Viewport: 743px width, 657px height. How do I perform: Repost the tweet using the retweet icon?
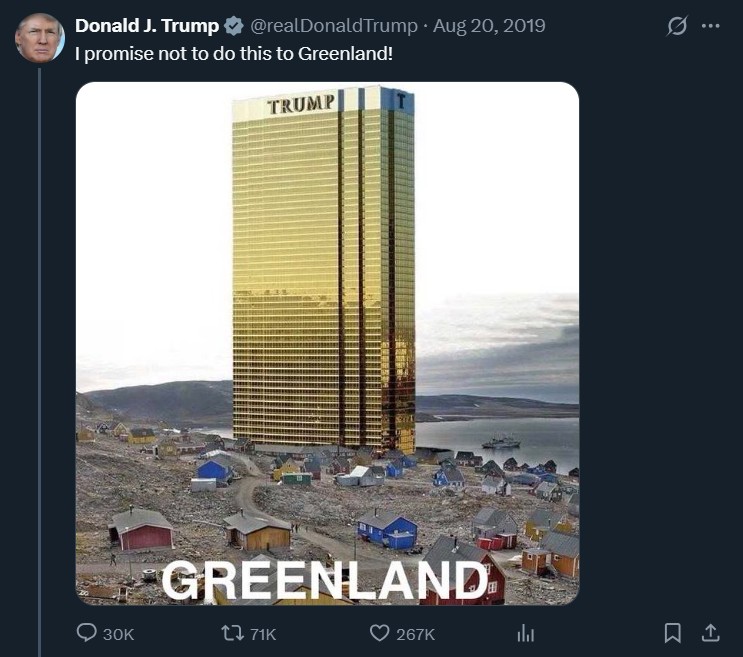[232, 633]
